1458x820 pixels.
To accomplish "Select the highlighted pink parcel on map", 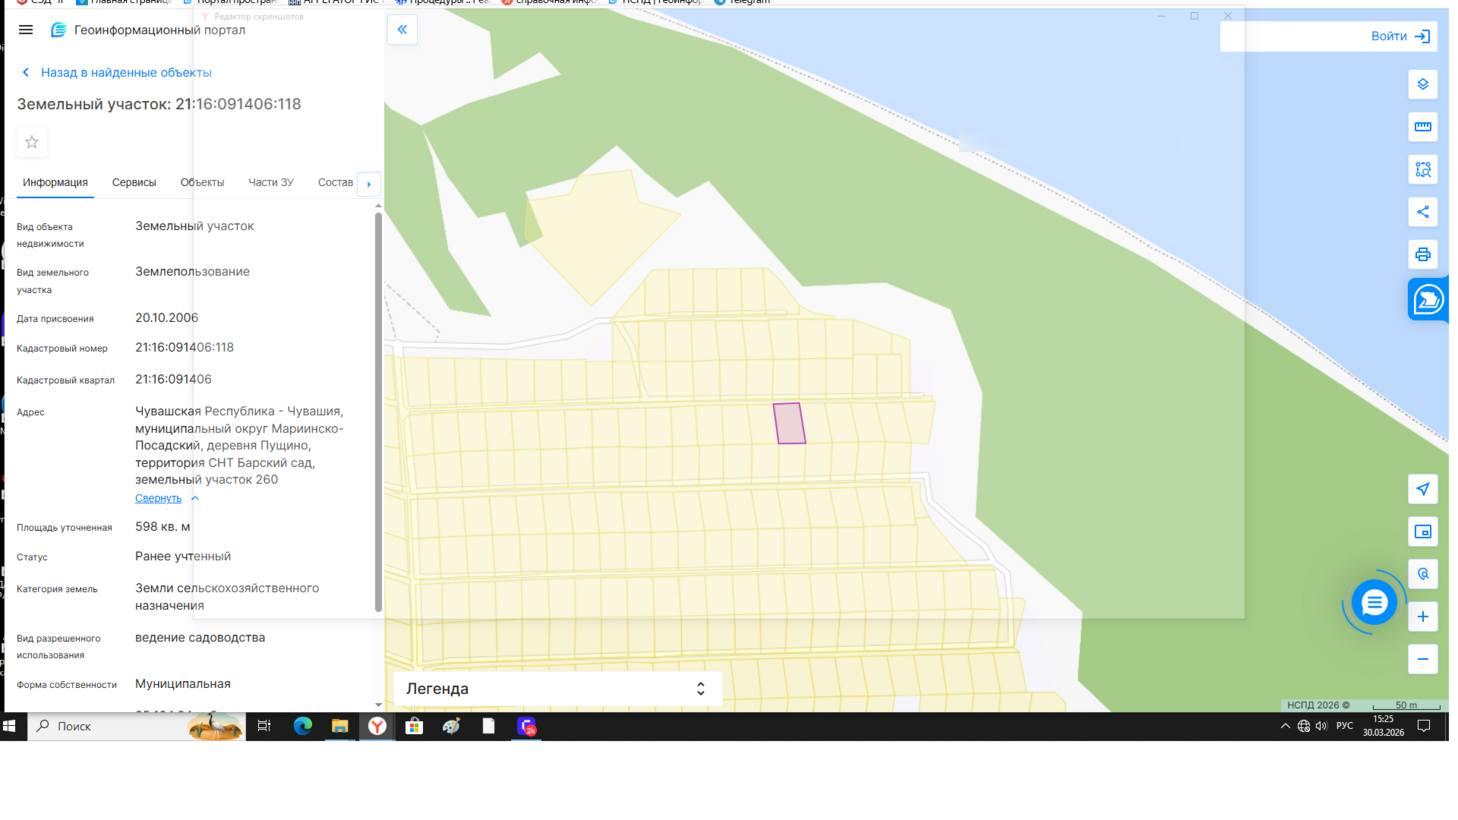I will [789, 424].
